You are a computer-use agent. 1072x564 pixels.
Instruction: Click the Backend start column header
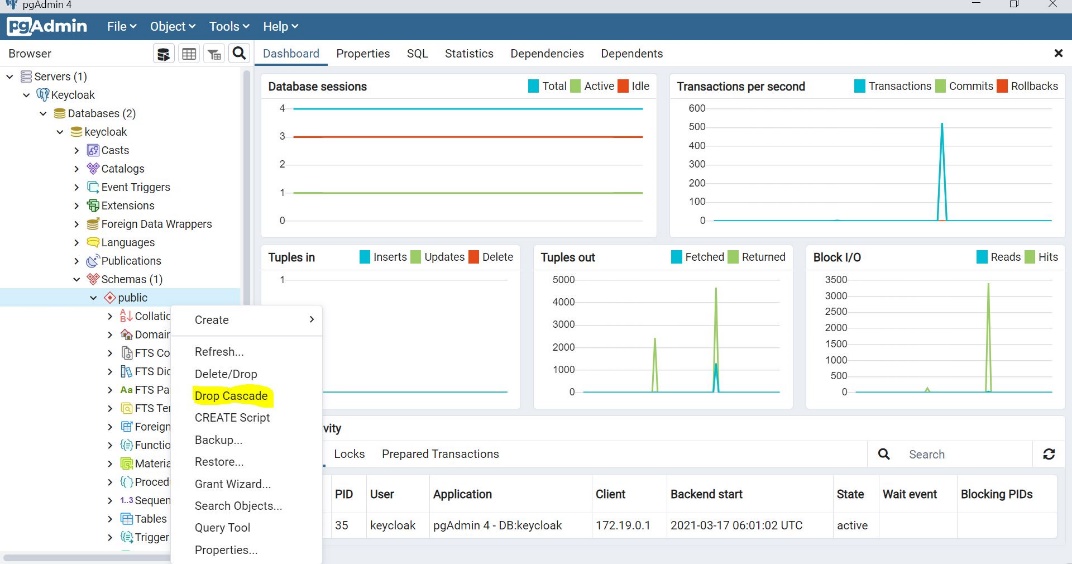(706, 494)
